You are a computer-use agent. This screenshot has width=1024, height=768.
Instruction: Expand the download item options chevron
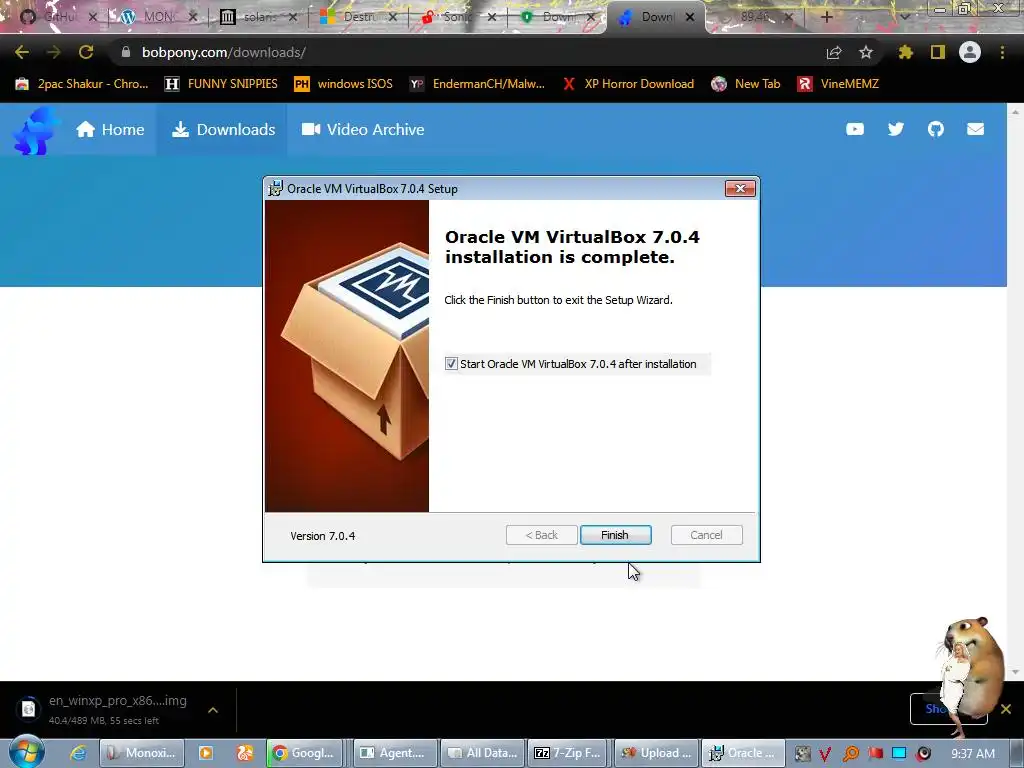click(213, 709)
